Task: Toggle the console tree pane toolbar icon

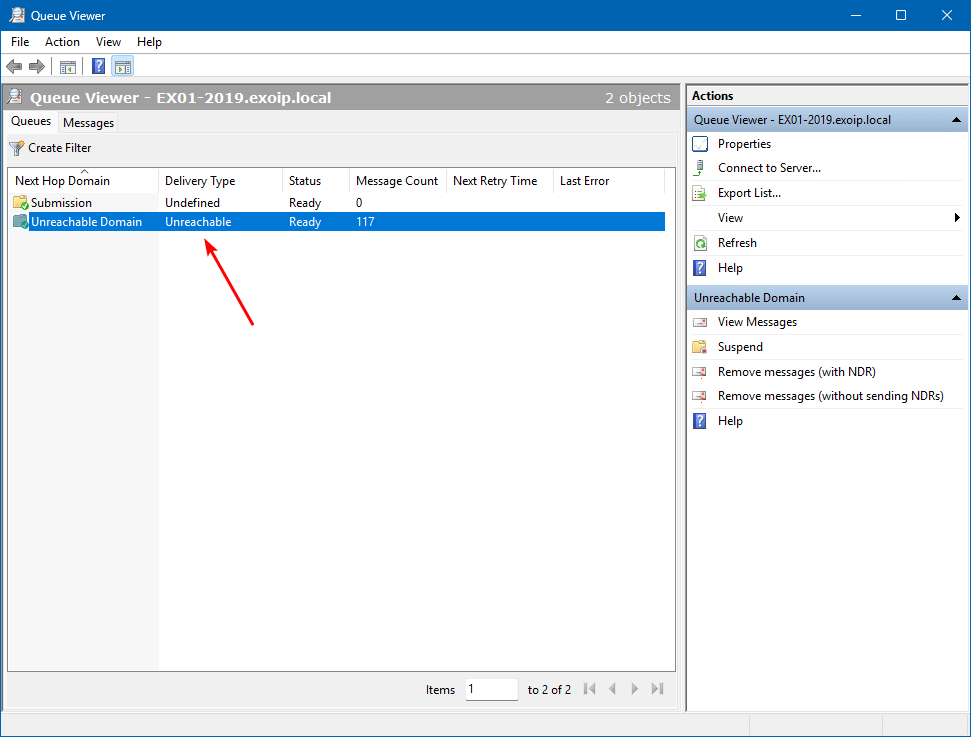Action: 67,67
